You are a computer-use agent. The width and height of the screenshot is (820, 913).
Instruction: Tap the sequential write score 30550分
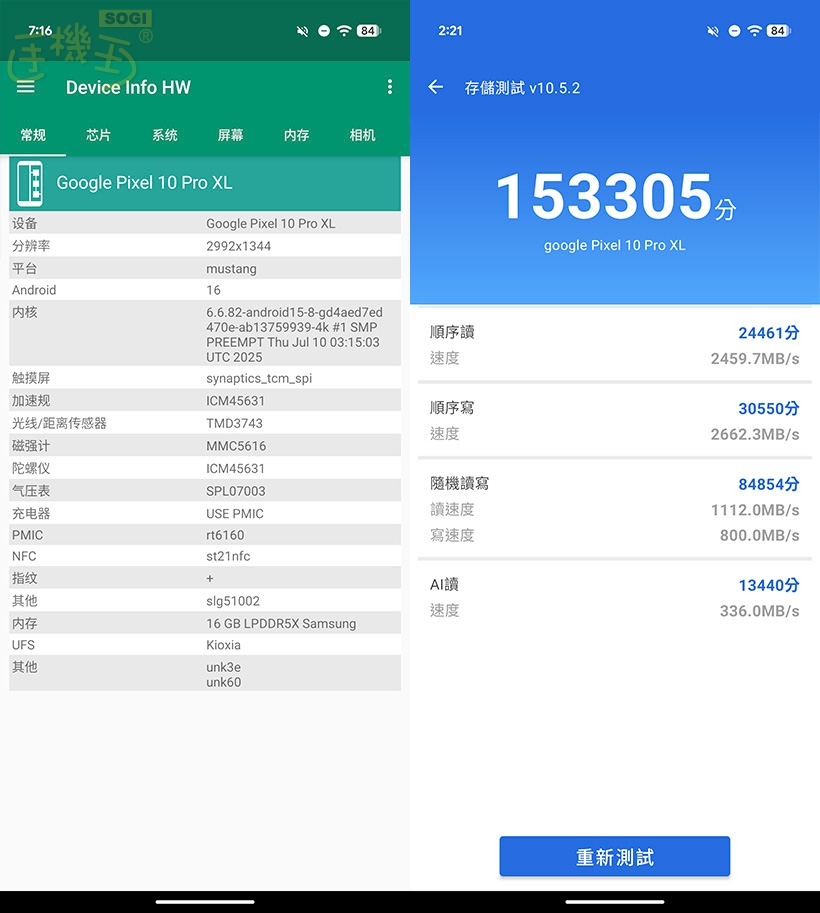(769, 409)
